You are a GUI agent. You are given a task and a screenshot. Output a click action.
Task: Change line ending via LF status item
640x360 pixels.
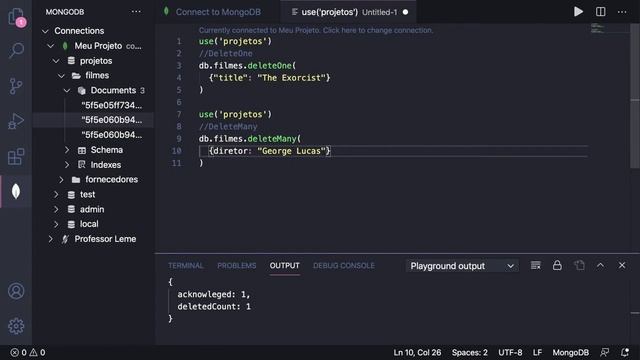point(537,352)
